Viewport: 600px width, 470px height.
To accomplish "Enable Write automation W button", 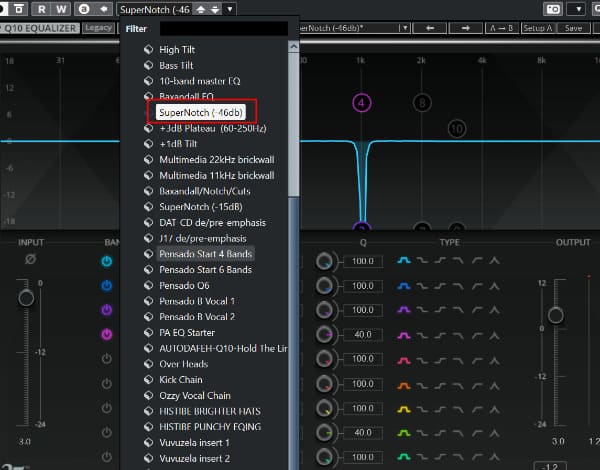I will pos(61,9).
